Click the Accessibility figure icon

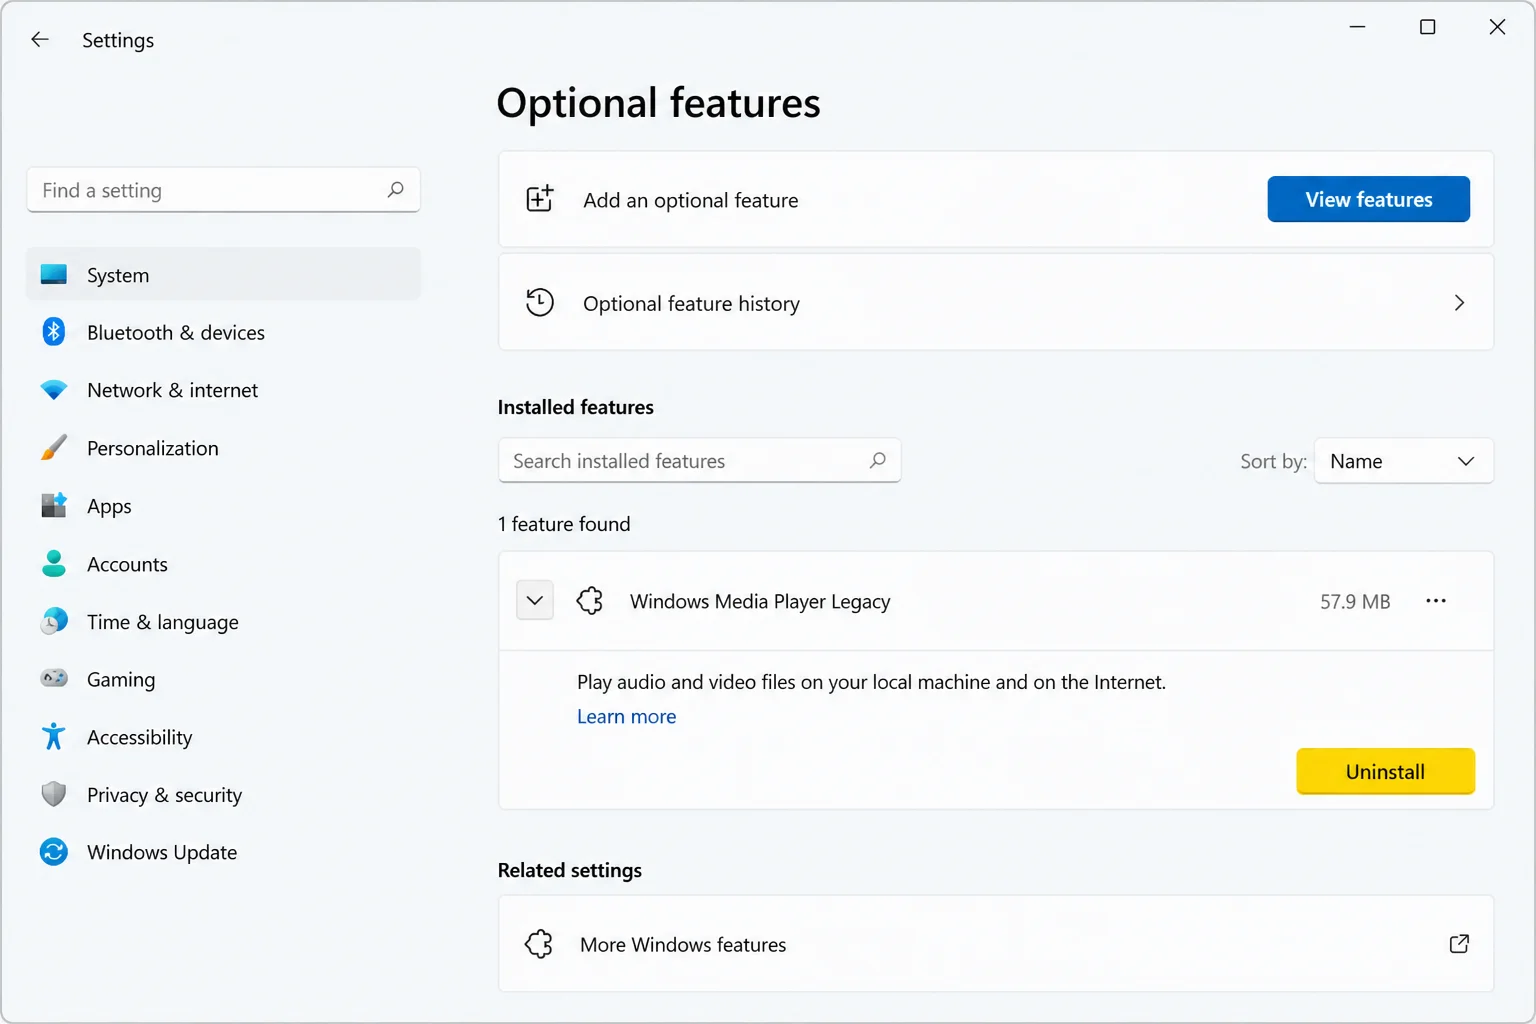(54, 737)
